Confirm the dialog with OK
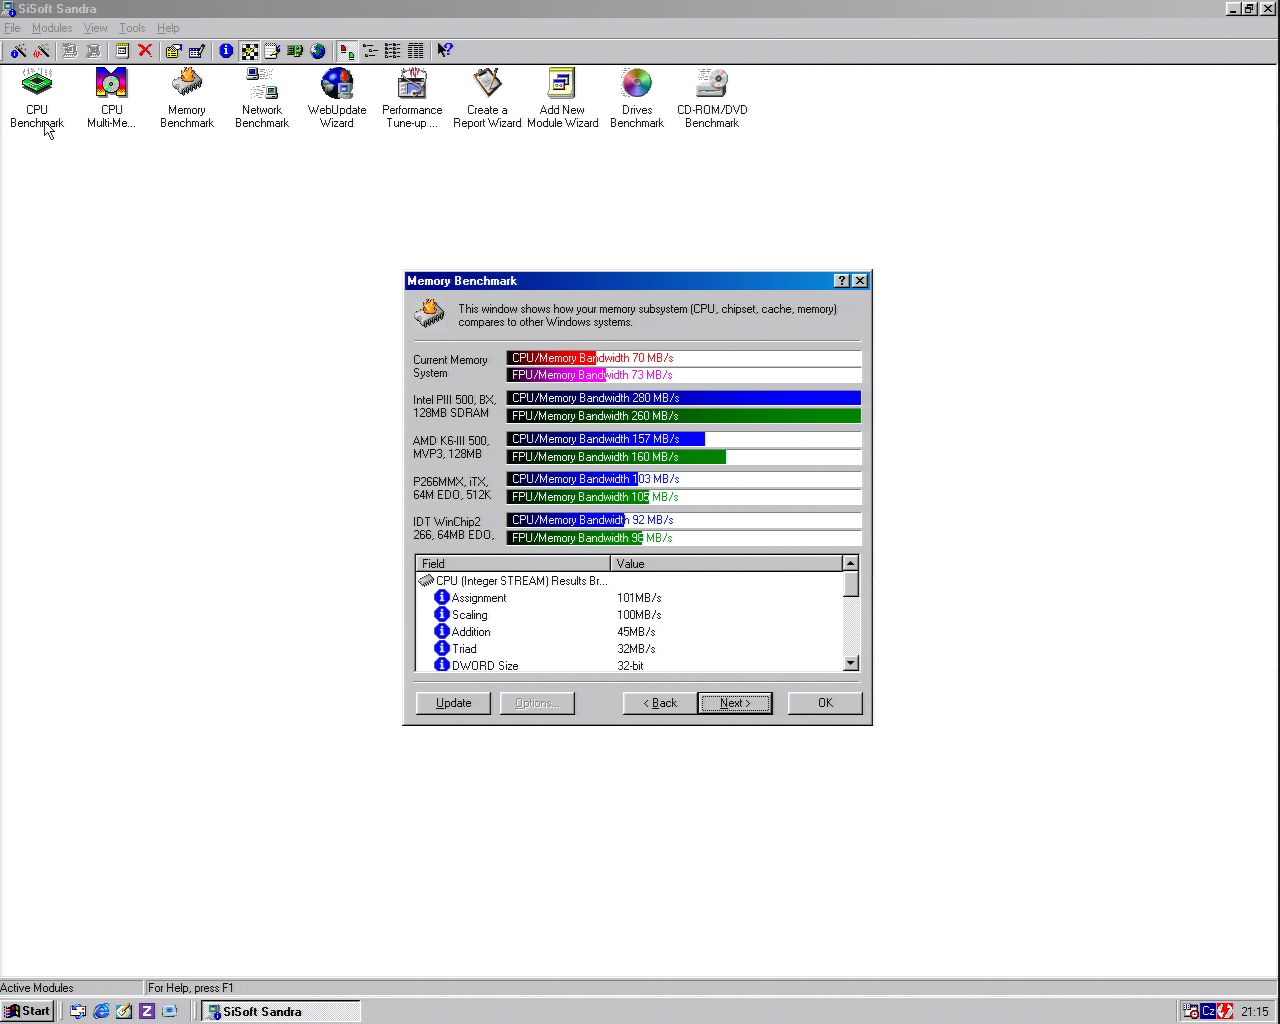 825,703
